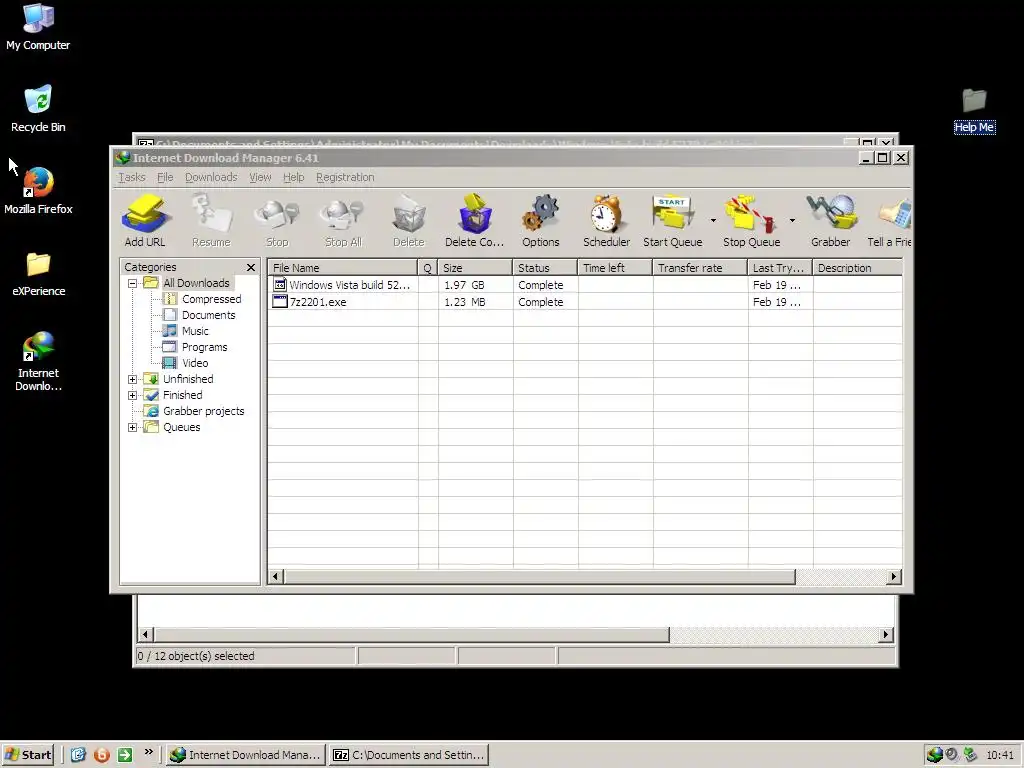Sort by Last Try column header

[x=780, y=268]
